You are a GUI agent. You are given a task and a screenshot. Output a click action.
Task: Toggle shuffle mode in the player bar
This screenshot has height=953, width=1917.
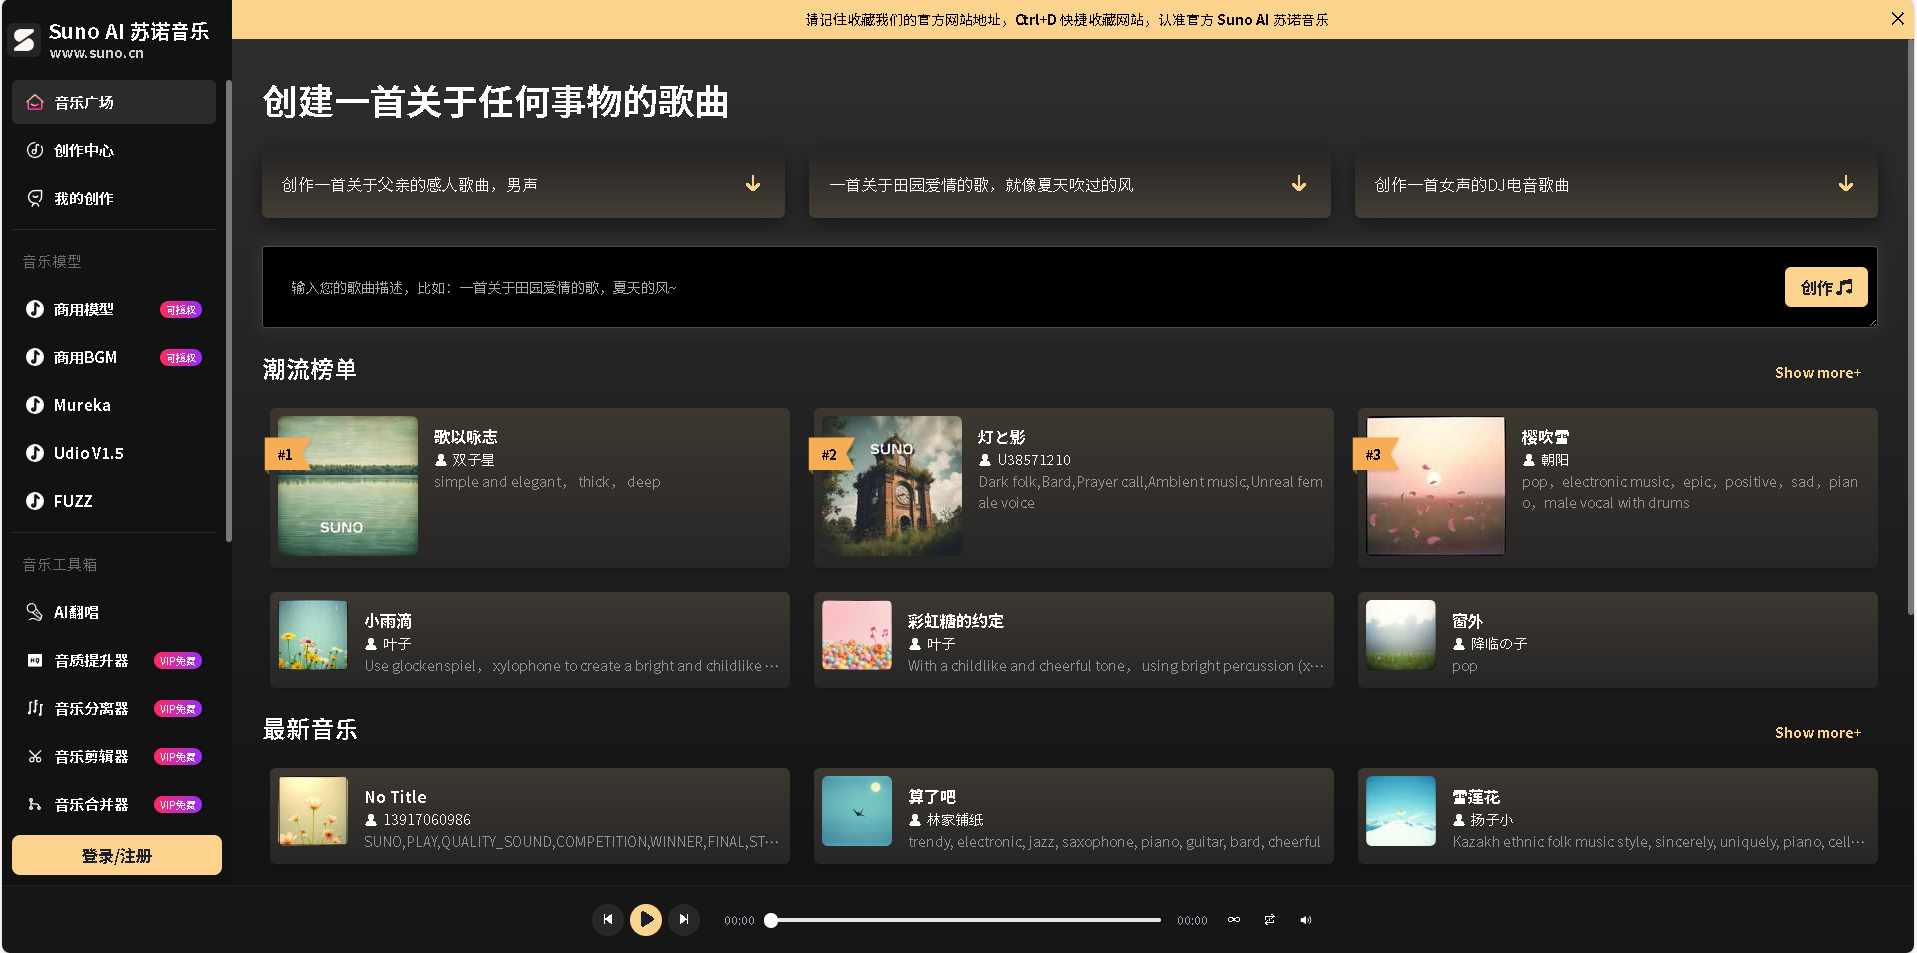tap(1269, 919)
